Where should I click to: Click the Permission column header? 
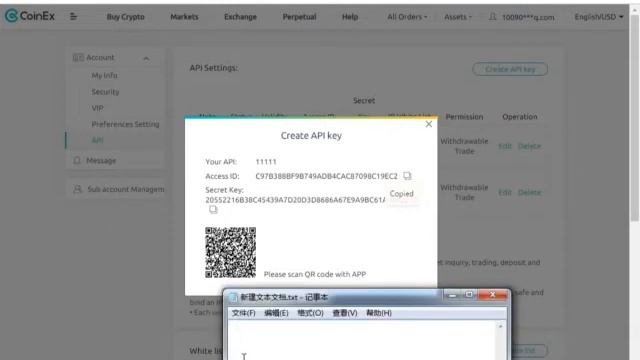click(x=464, y=117)
